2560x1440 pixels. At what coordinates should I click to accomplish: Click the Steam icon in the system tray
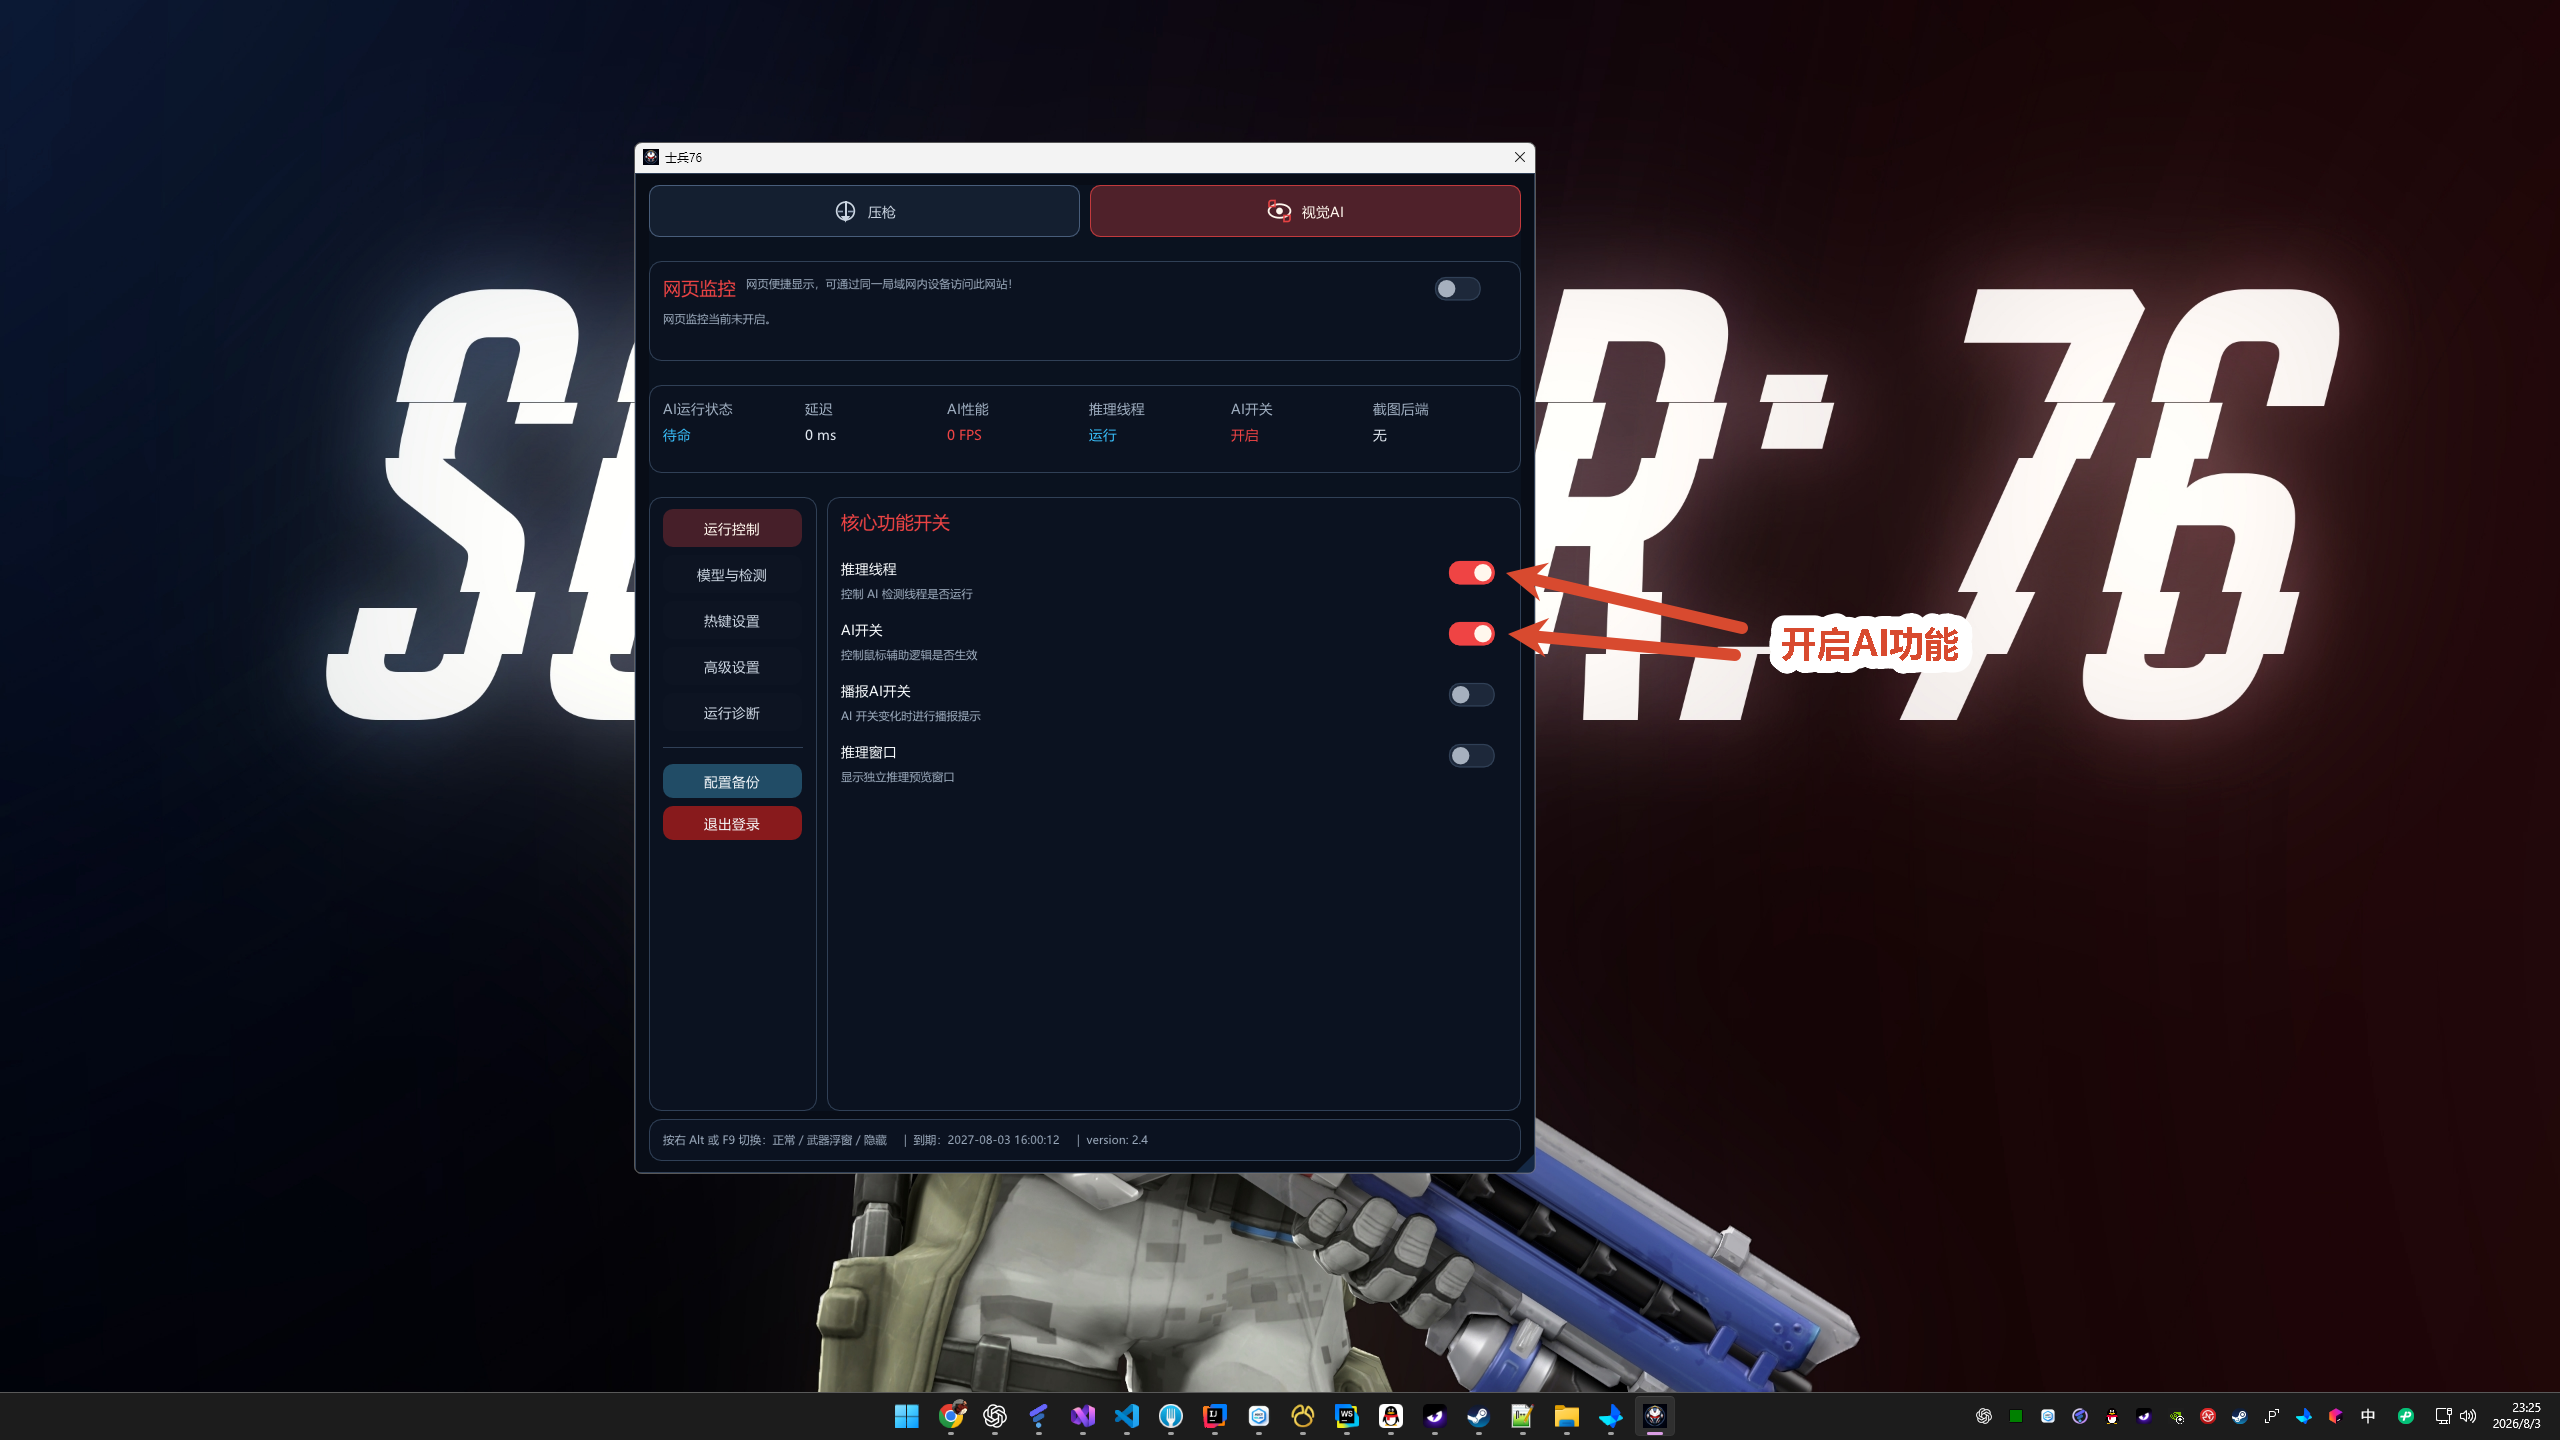(2240, 1416)
